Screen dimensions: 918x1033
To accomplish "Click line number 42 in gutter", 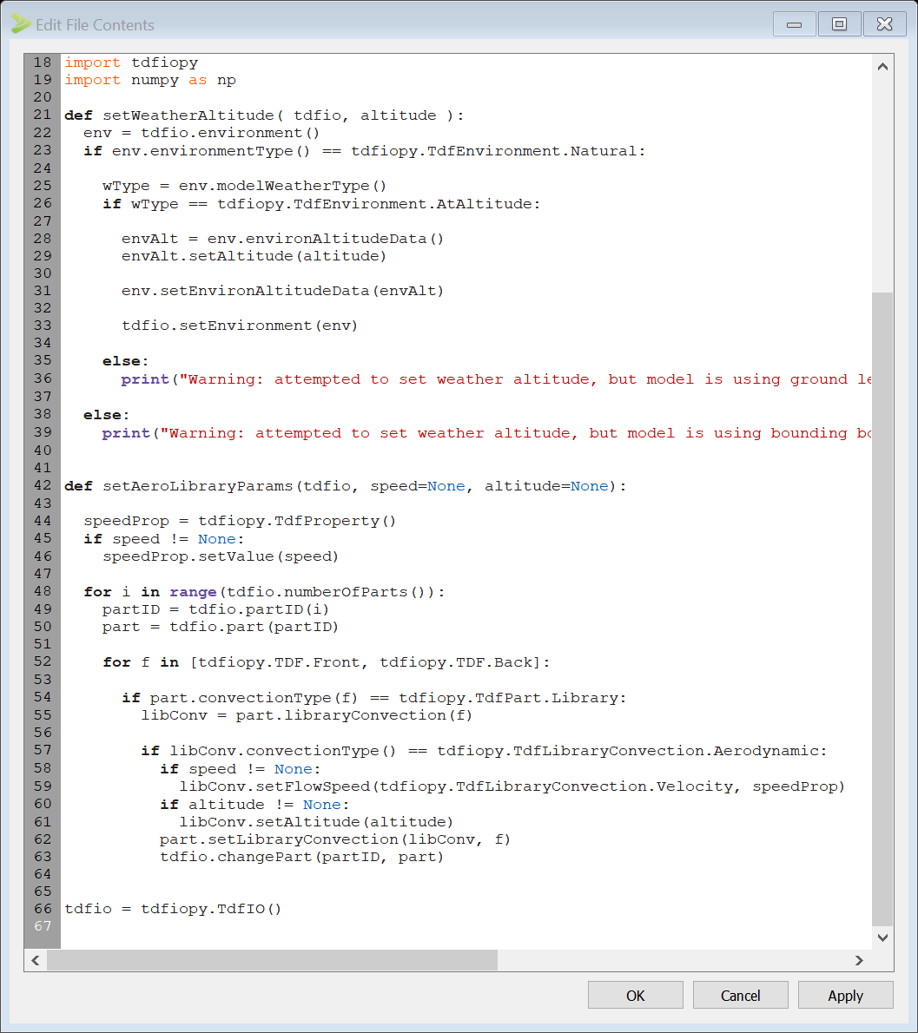I will (x=42, y=486).
